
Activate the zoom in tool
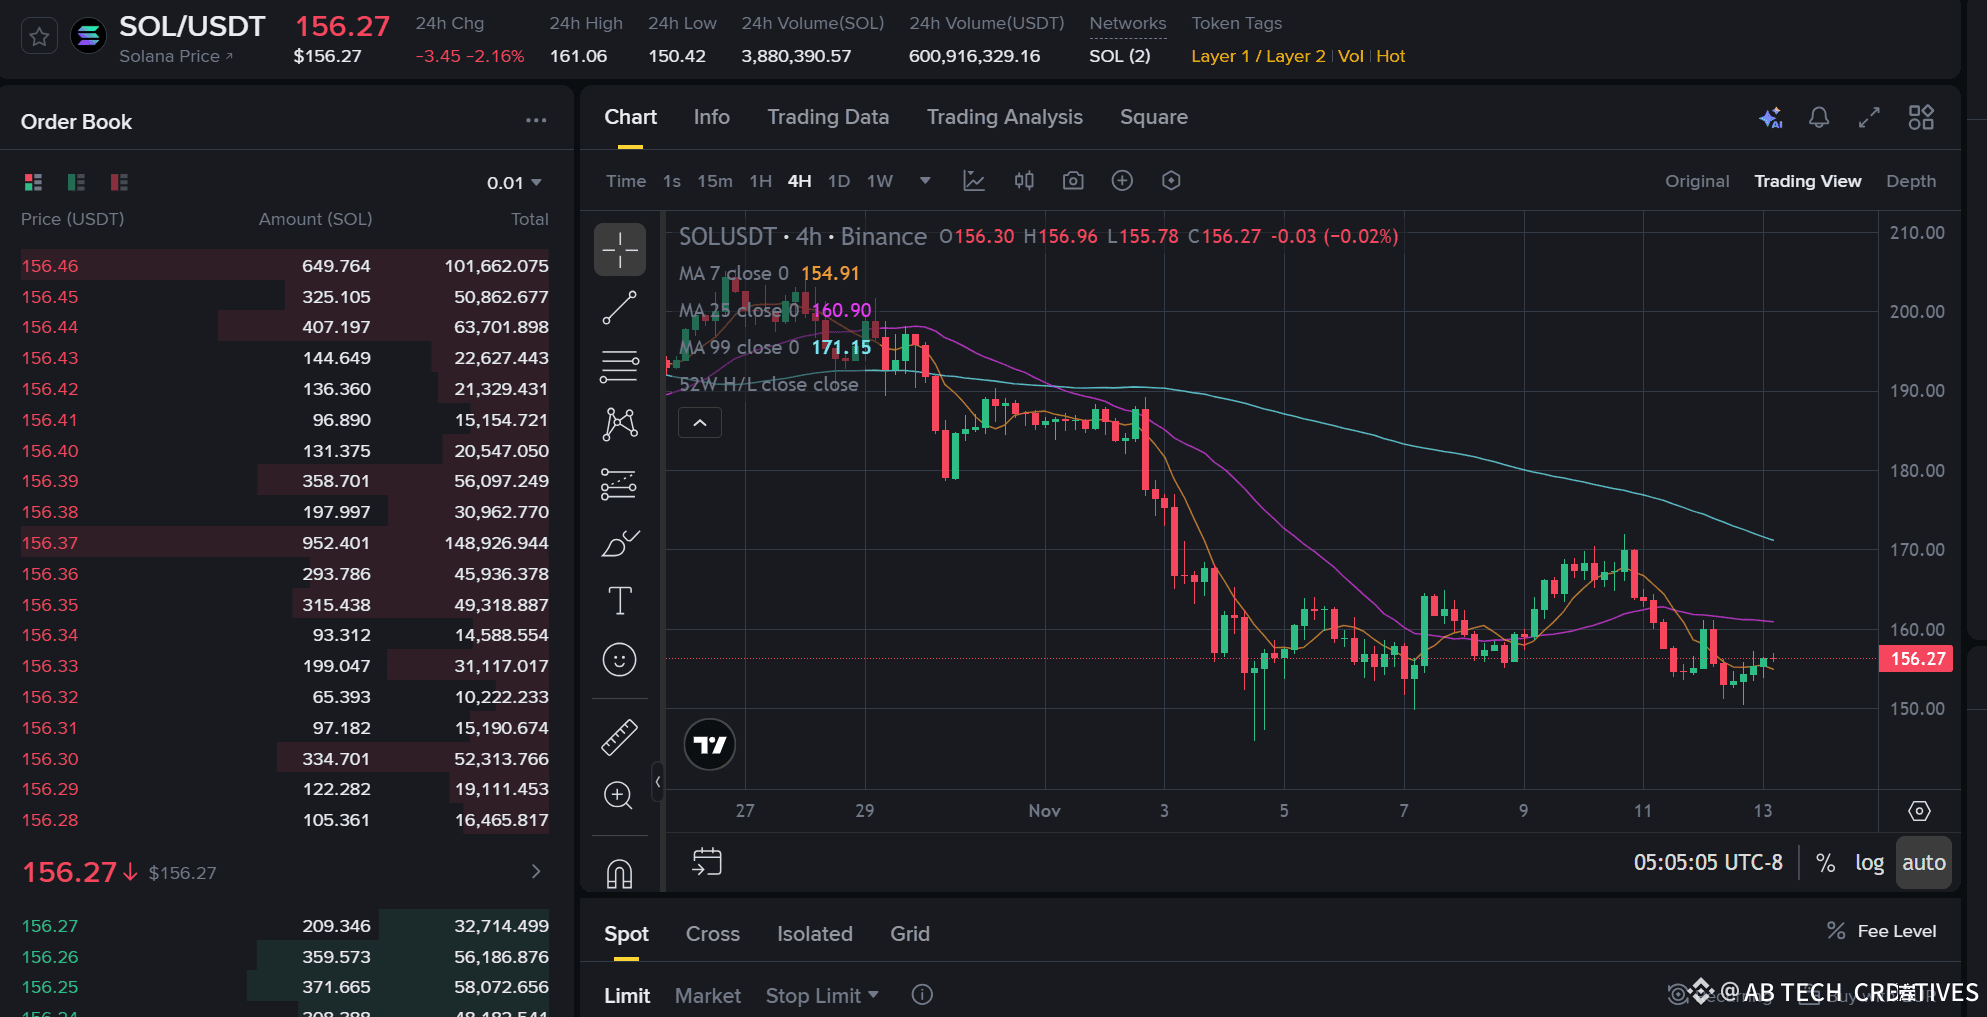[620, 796]
